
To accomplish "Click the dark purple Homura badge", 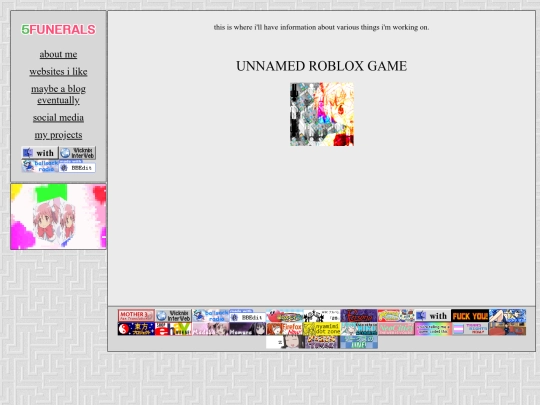I will click(x=248, y=329).
